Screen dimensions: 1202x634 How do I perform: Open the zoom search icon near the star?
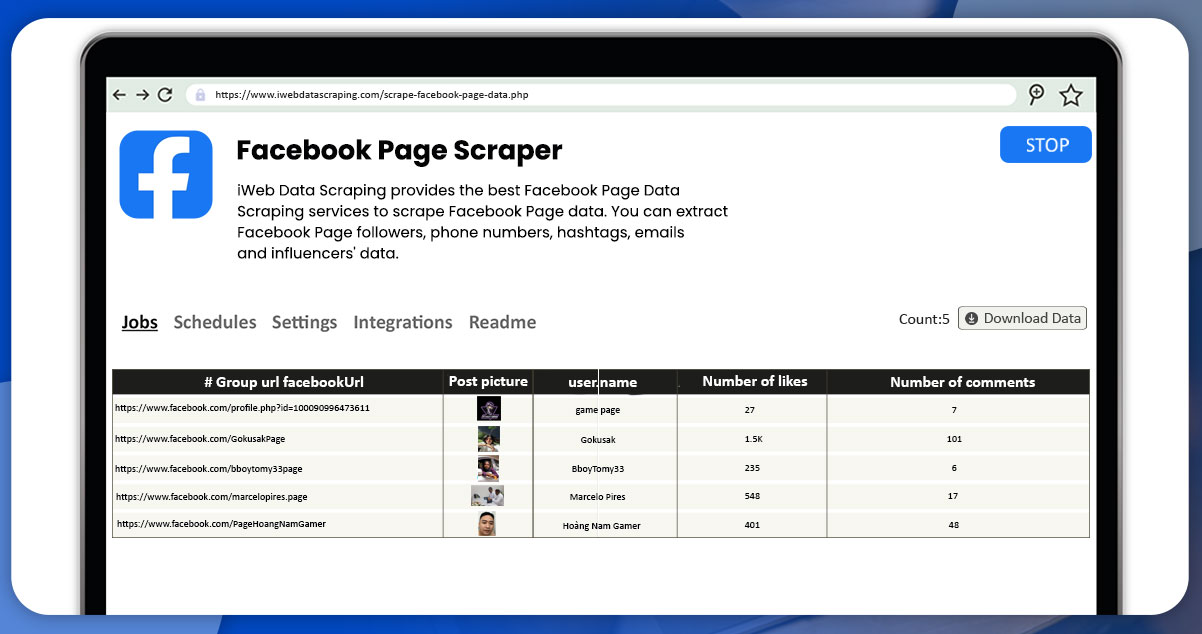click(x=1034, y=94)
